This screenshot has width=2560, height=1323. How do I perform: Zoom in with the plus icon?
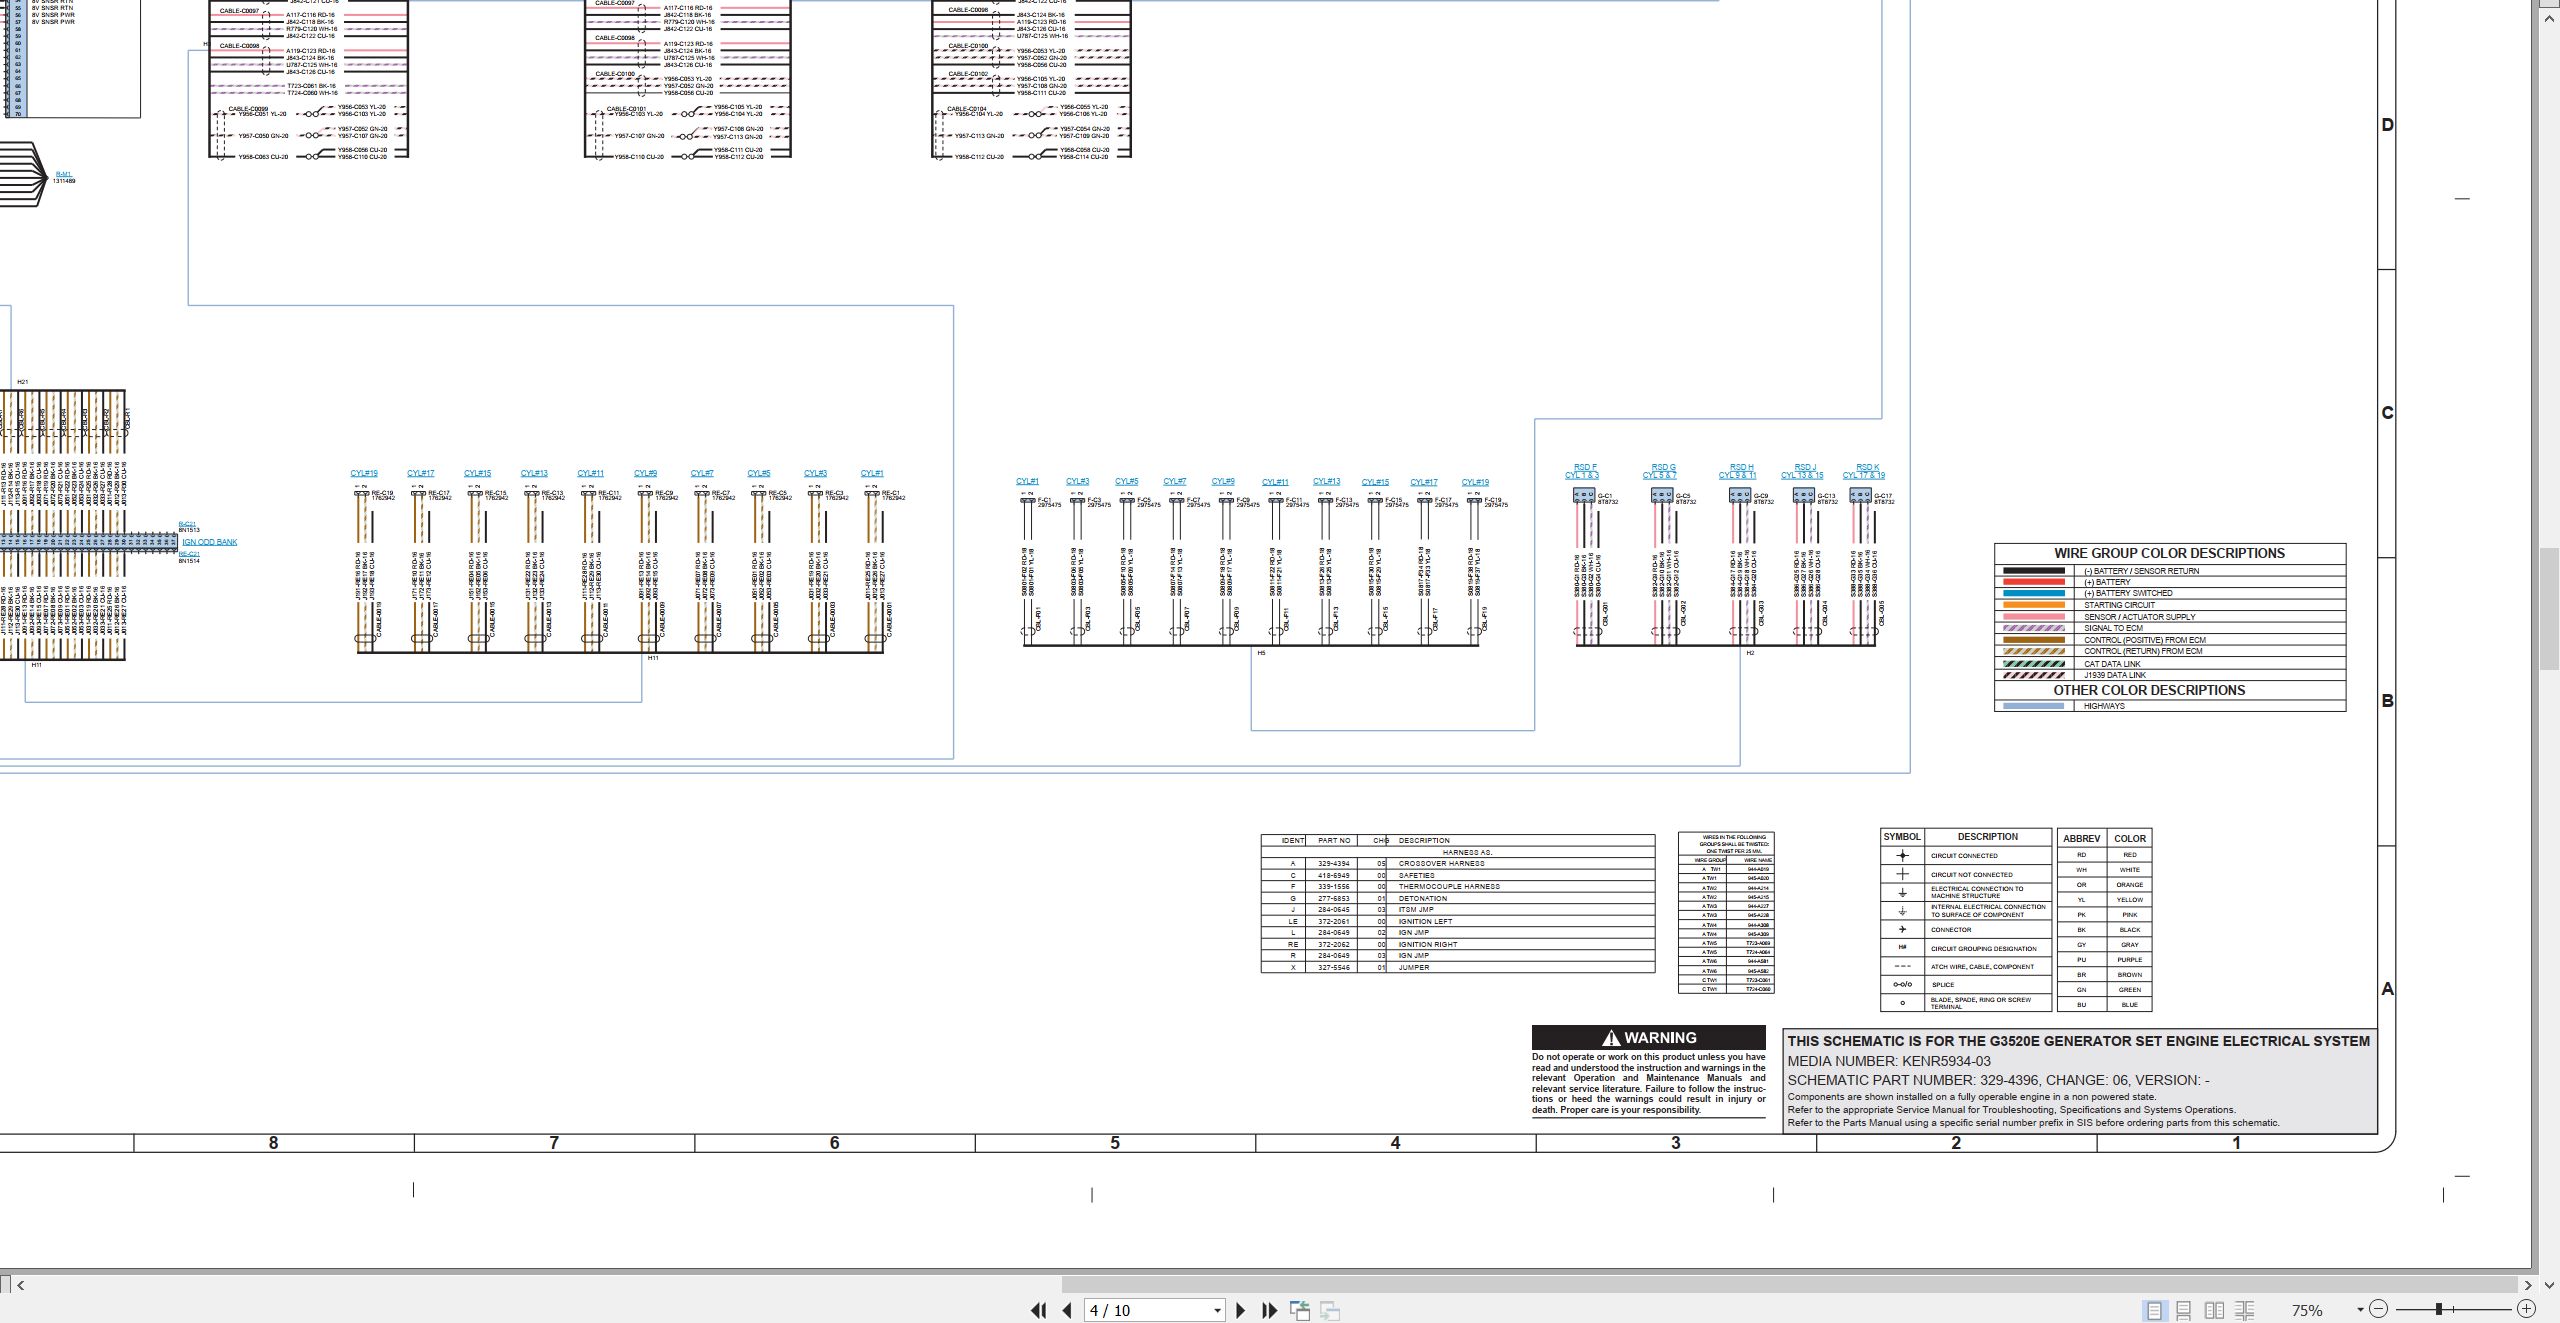coord(2526,1309)
